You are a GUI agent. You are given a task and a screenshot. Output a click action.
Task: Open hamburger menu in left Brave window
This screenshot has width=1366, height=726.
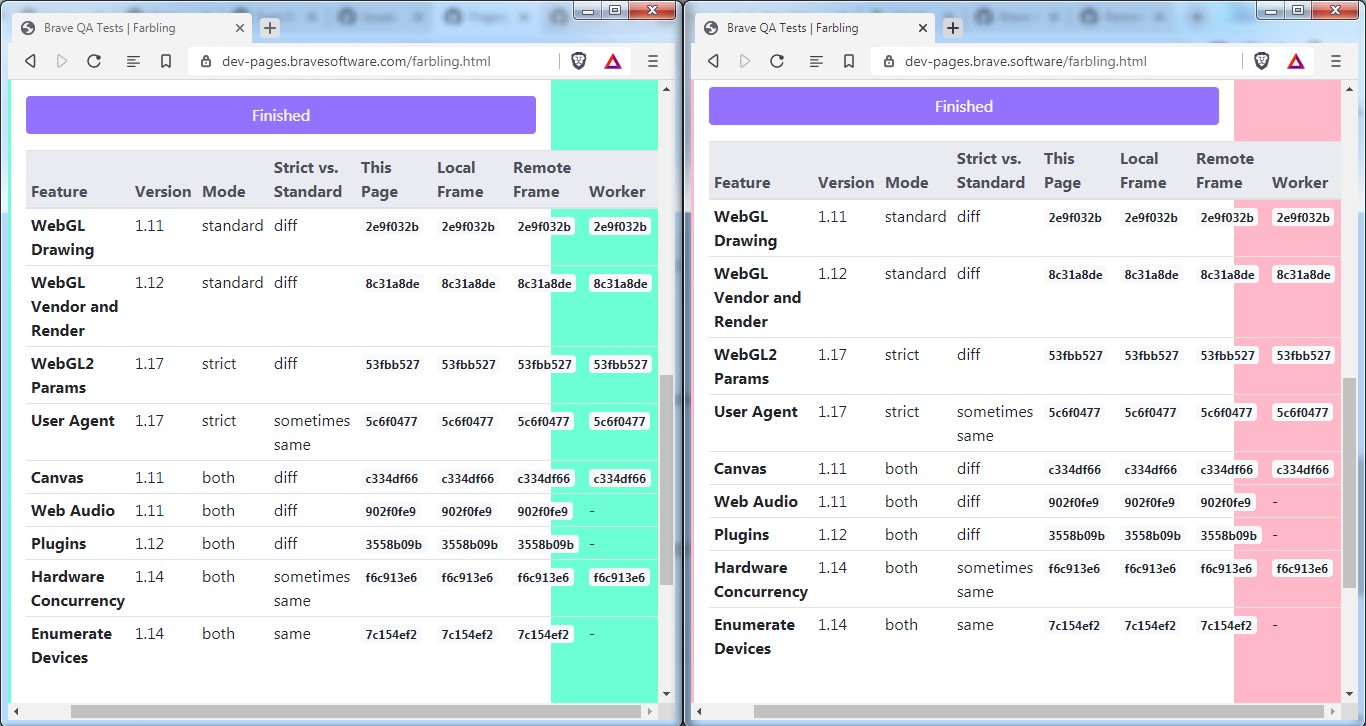pos(653,61)
